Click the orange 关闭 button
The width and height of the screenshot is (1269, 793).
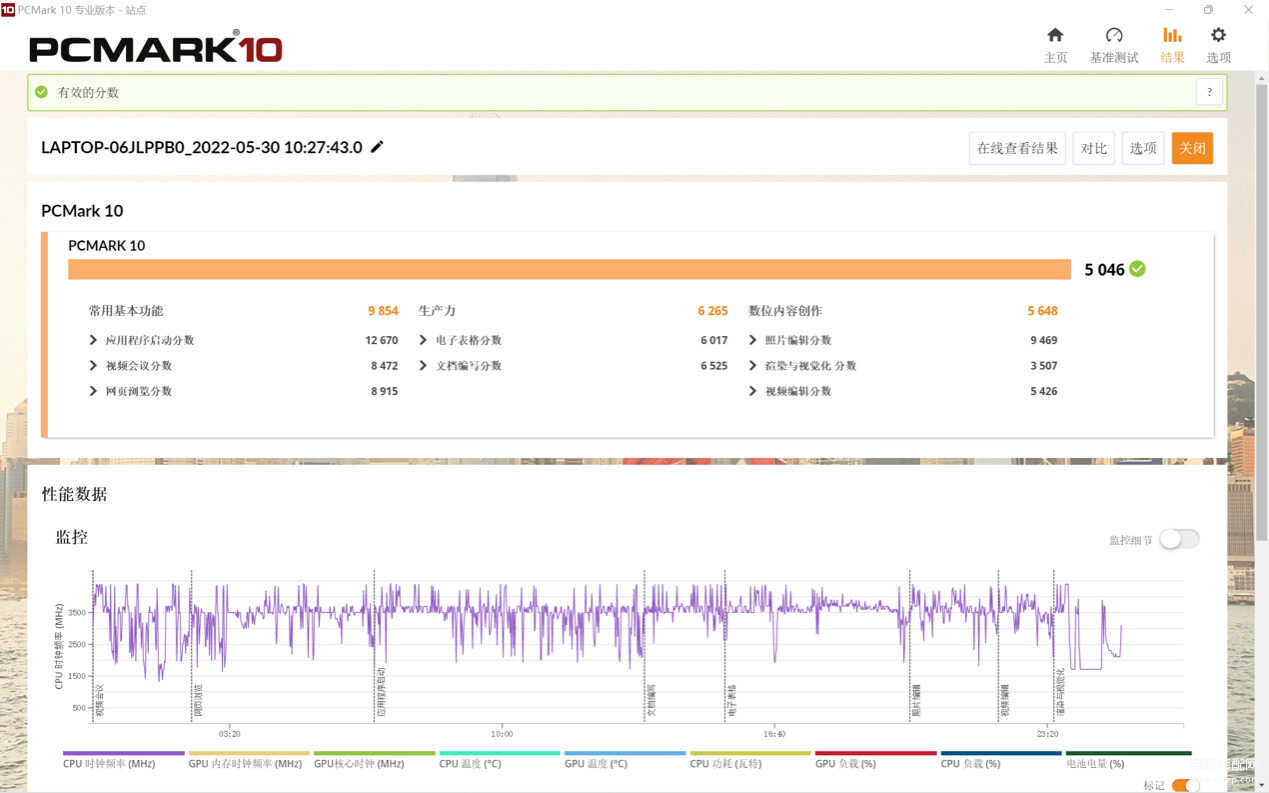point(1192,148)
